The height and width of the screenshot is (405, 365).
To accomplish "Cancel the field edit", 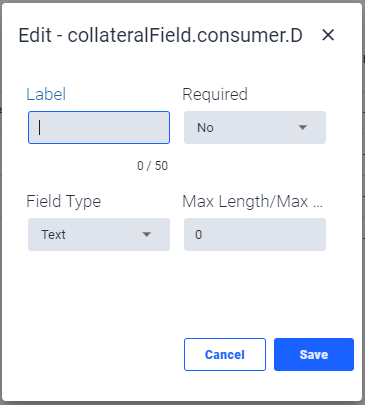I will (225, 354).
